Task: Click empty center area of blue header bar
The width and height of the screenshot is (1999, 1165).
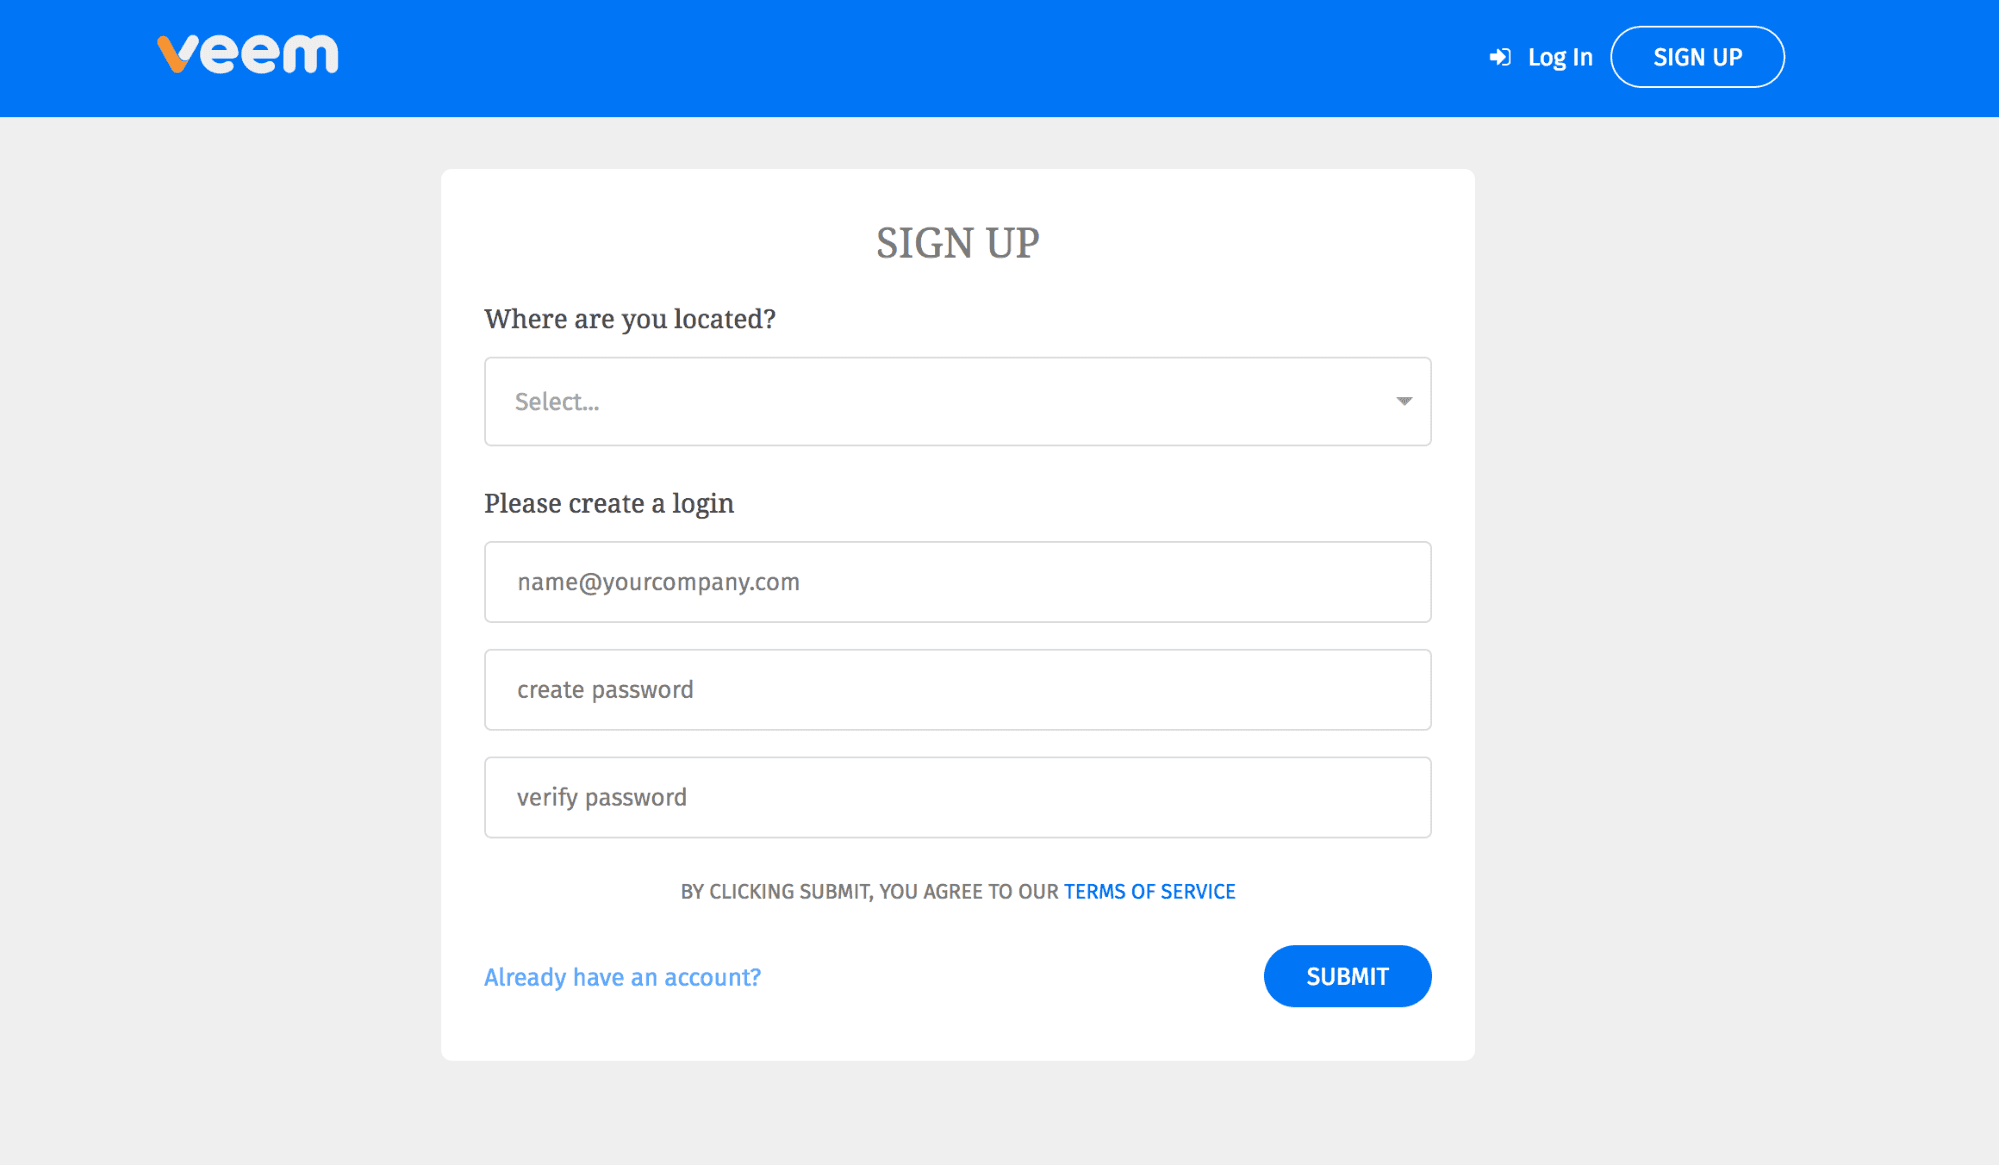Action: pos(900,58)
